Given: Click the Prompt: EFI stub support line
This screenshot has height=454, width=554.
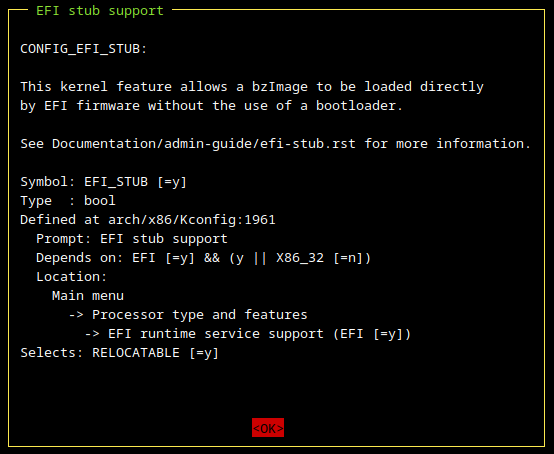Looking at the screenshot, I should click(x=132, y=239).
